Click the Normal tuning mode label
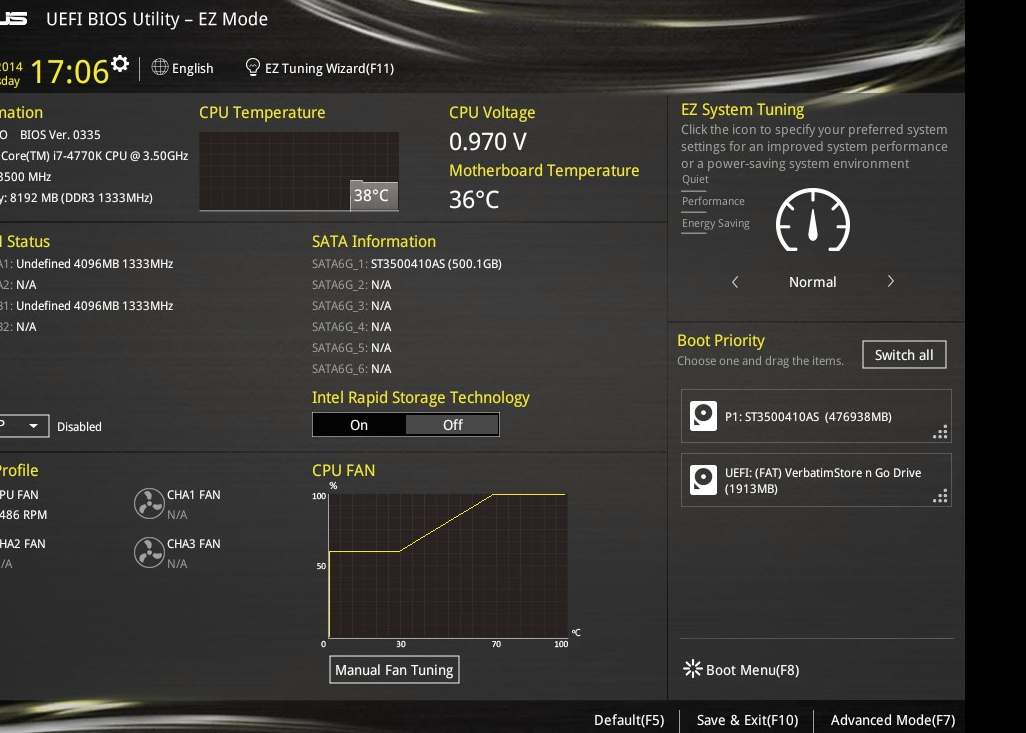 (x=813, y=282)
